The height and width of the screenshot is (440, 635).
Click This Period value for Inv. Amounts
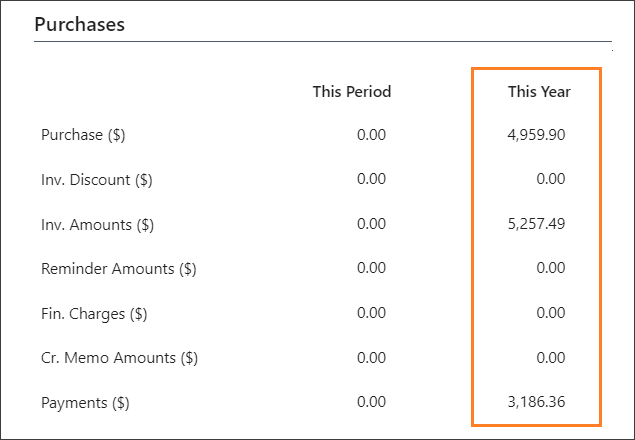pyautogui.click(x=371, y=224)
